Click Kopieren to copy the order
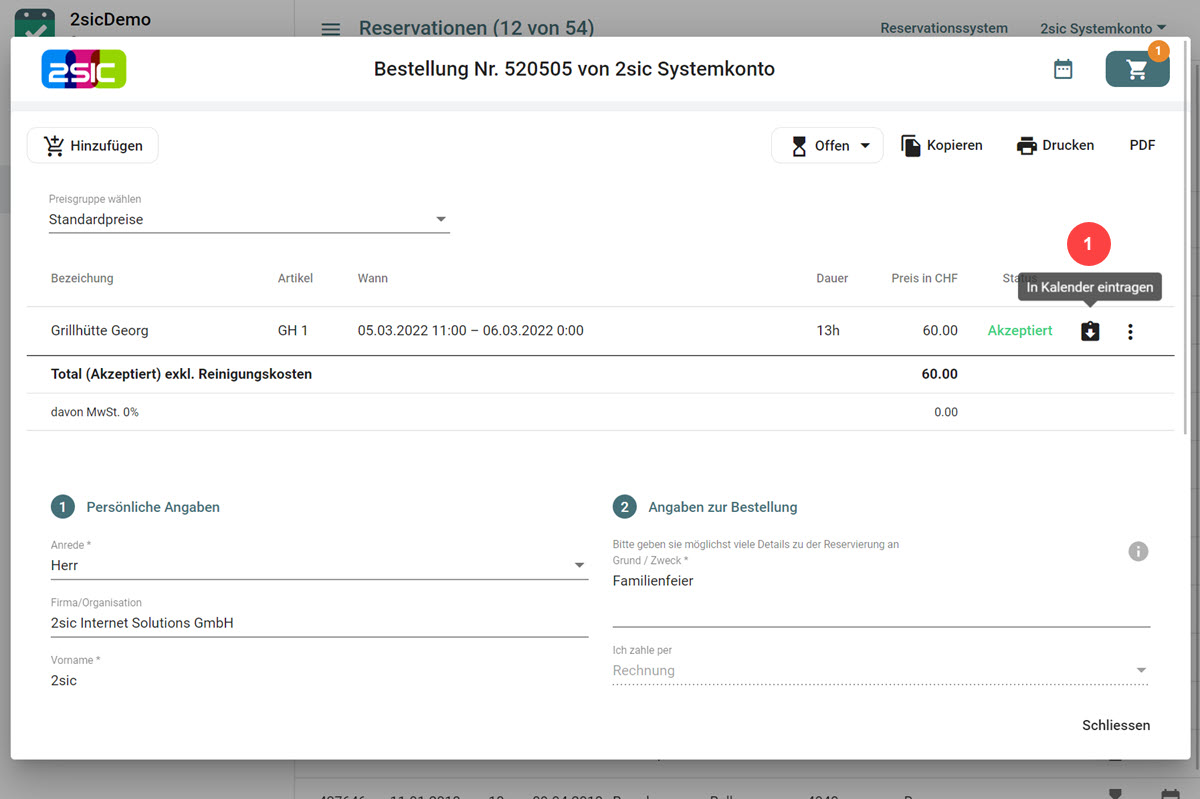 (941, 145)
